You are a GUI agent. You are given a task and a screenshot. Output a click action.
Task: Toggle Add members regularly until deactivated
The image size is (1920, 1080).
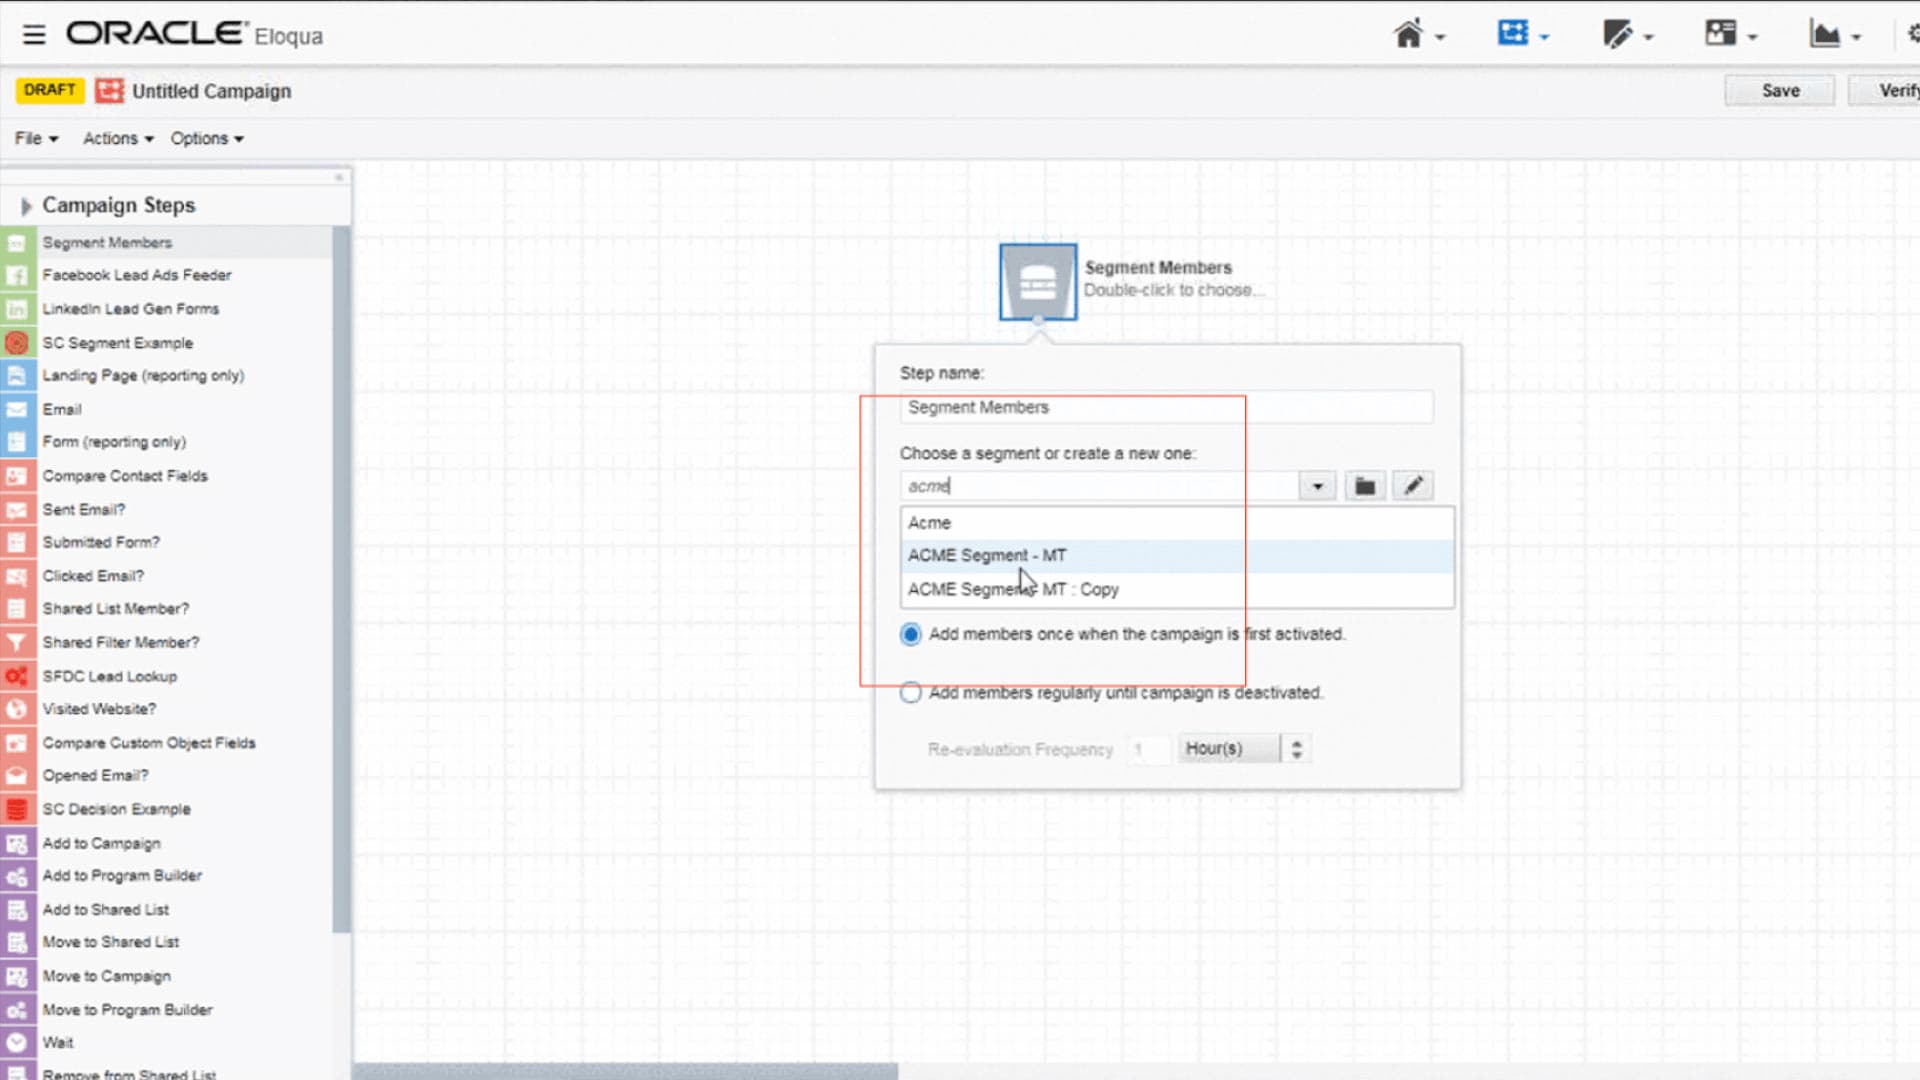(909, 692)
